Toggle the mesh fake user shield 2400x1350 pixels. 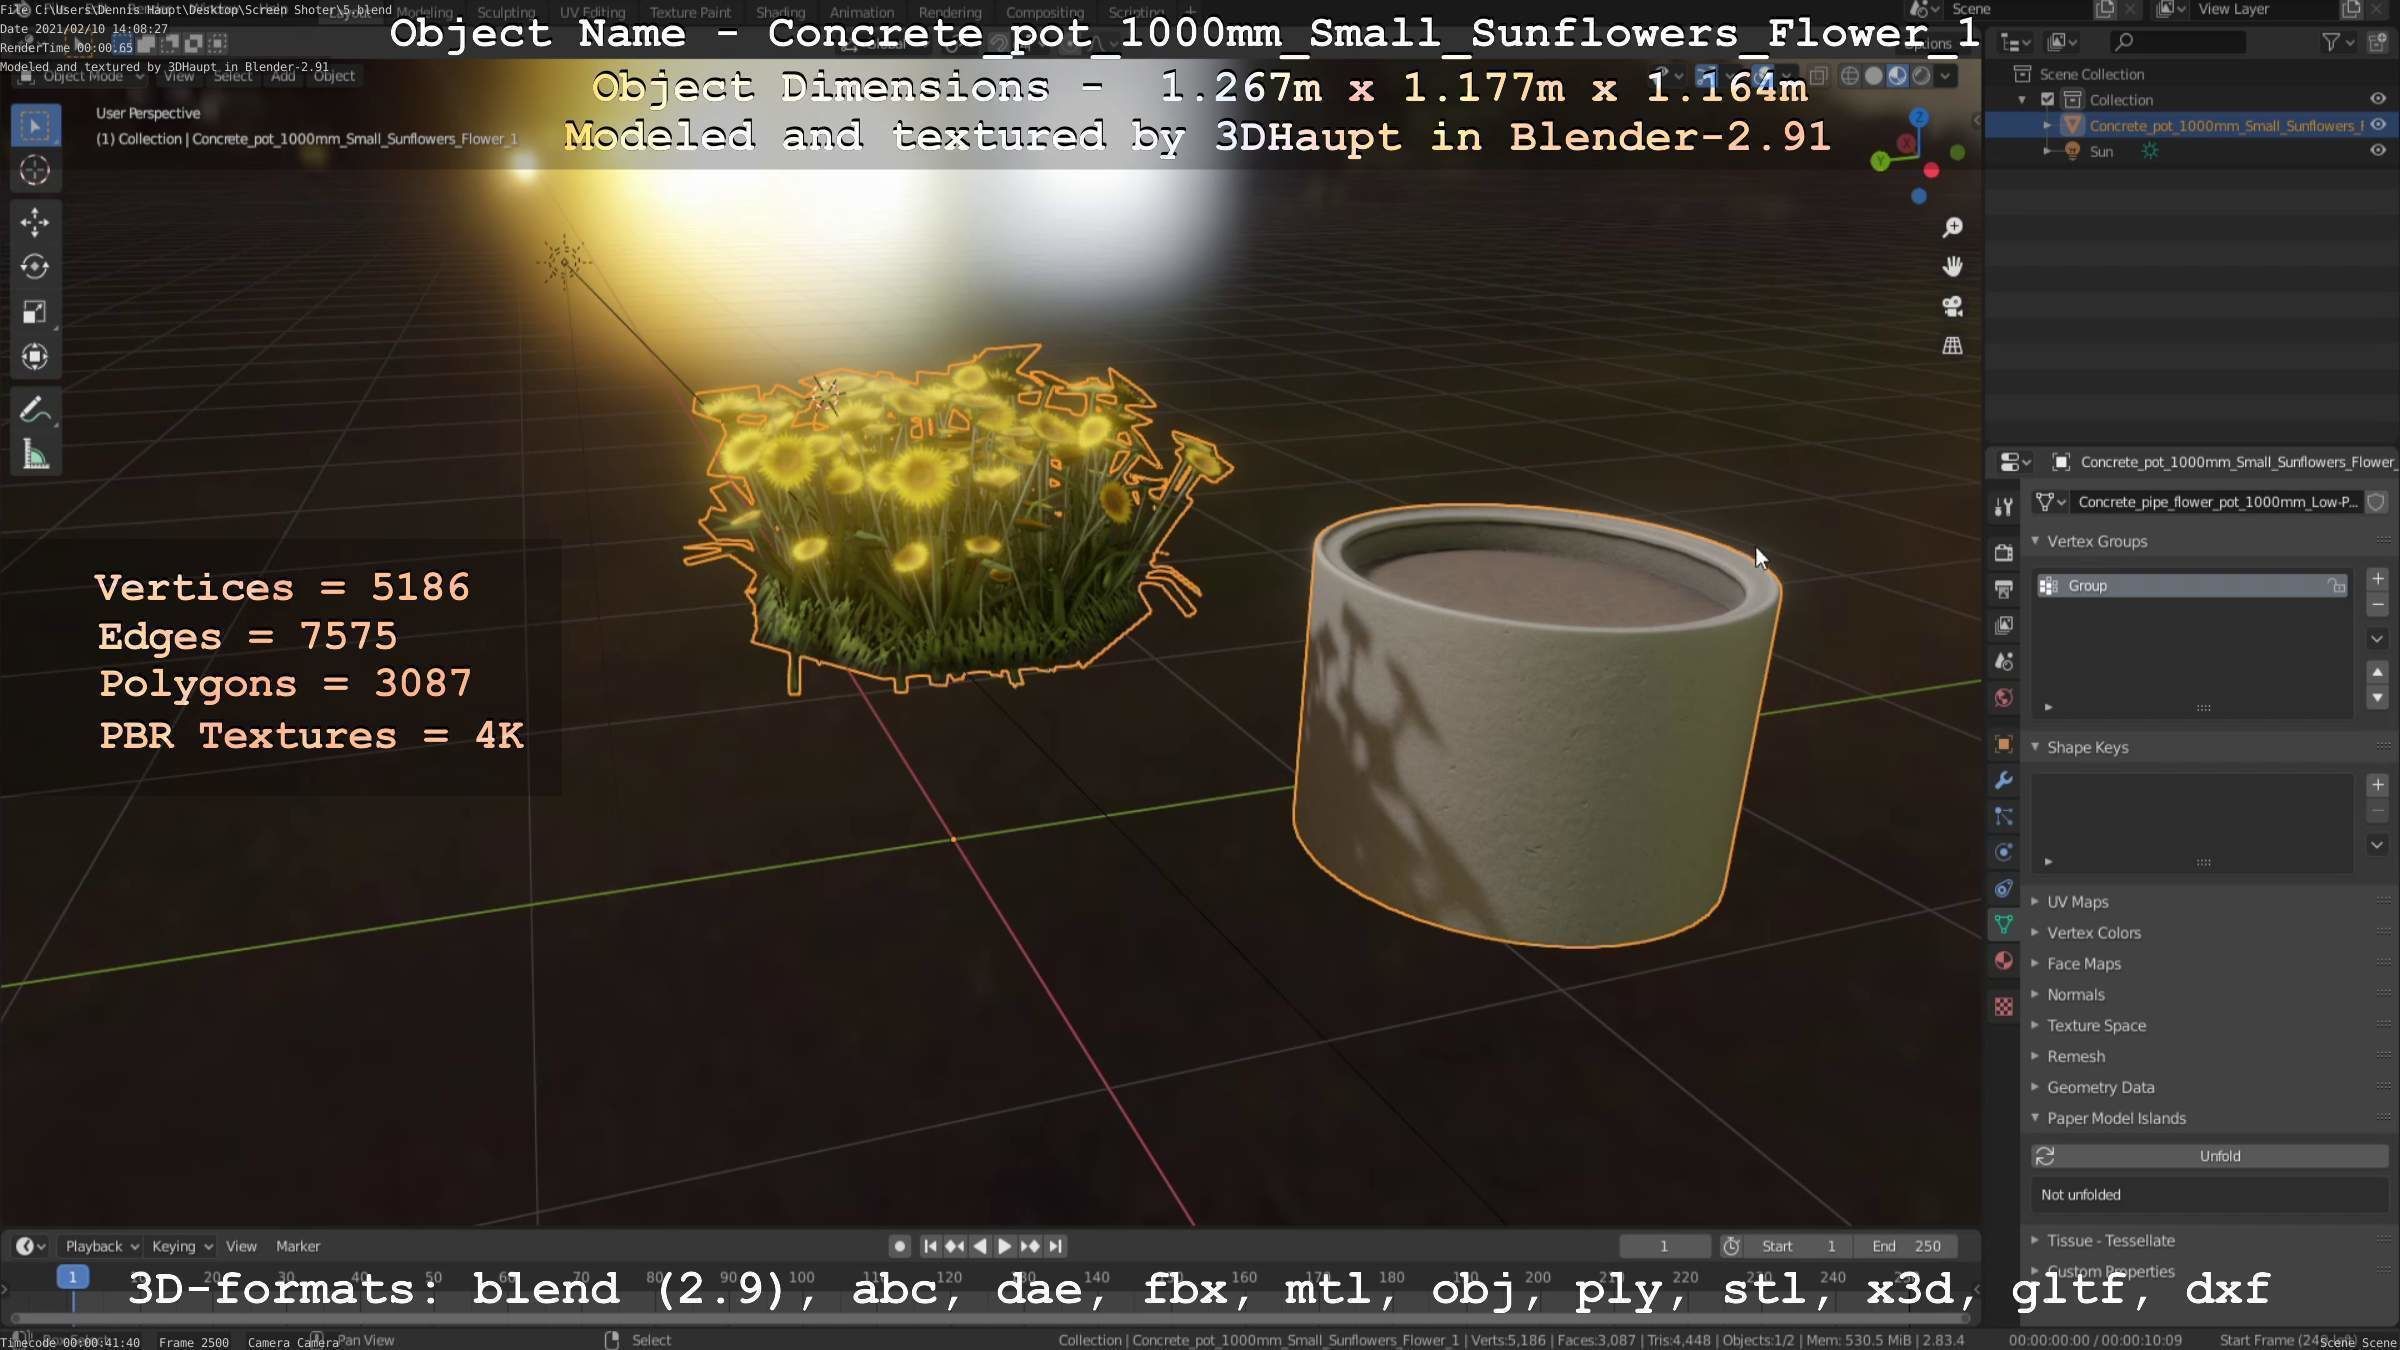(2377, 502)
